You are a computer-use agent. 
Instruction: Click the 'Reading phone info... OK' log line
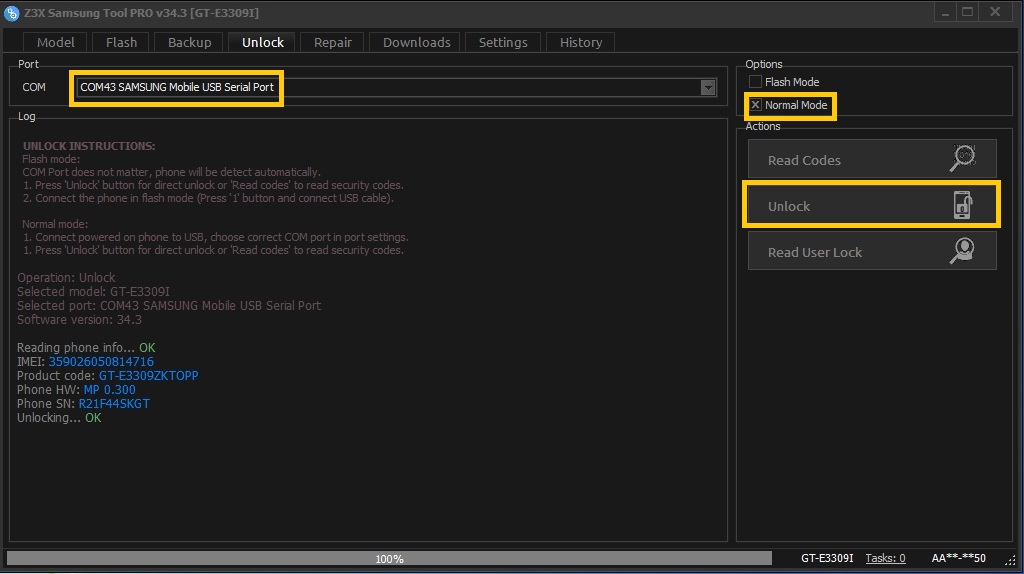coord(86,348)
